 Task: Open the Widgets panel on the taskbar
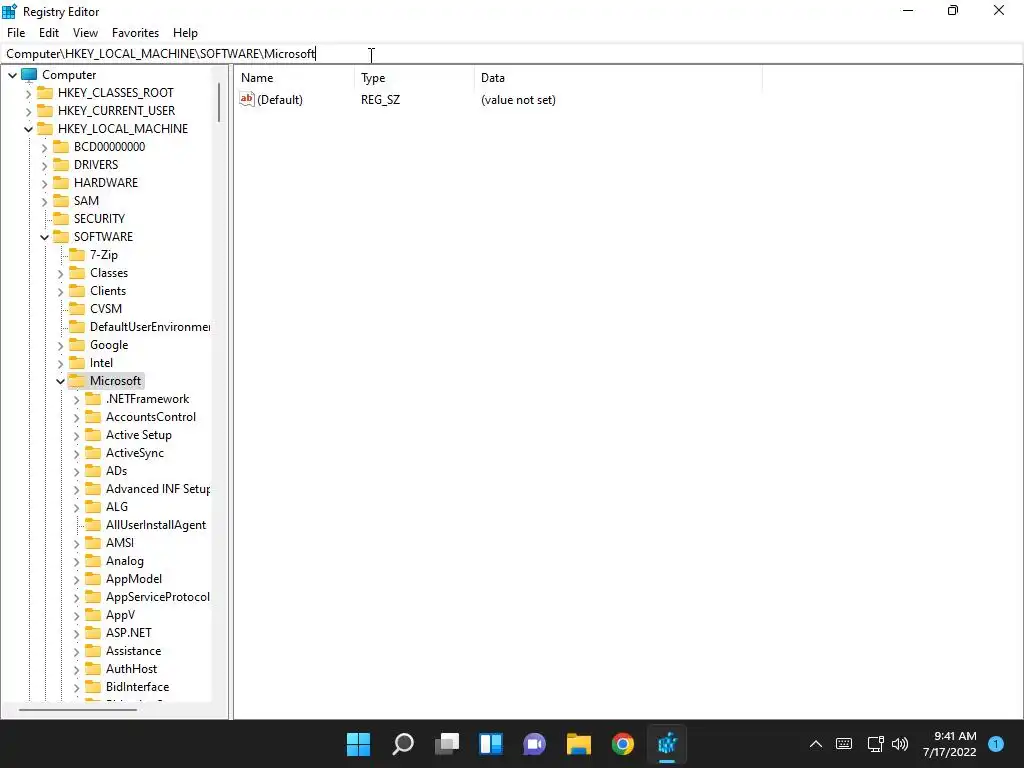(x=490, y=744)
